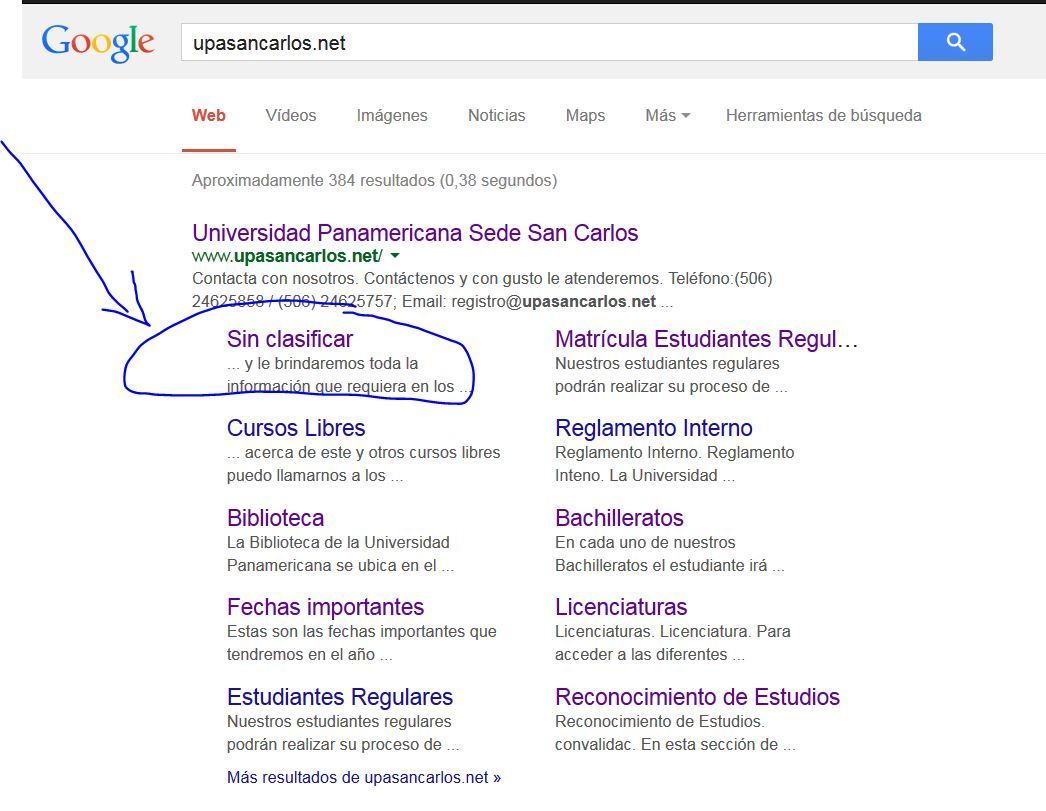Image resolution: width=1046 pixels, height=811 pixels.
Task: Open the Licenciaturas sitelink
Action: 621,607
